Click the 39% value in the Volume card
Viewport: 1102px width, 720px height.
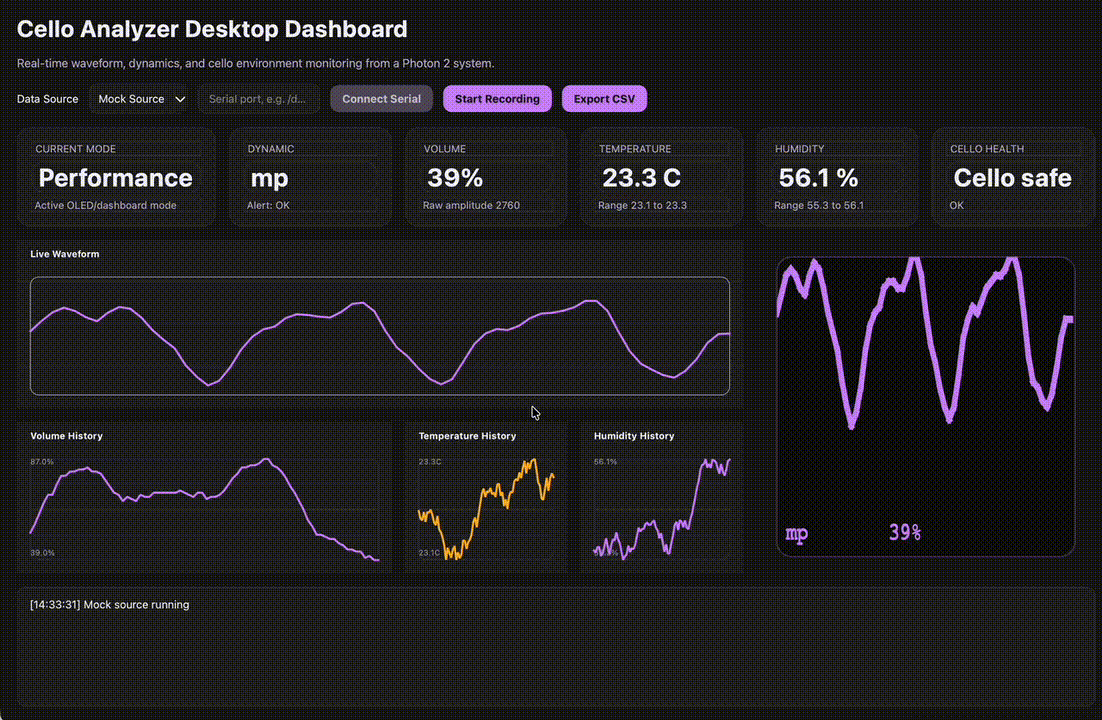coord(455,178)
